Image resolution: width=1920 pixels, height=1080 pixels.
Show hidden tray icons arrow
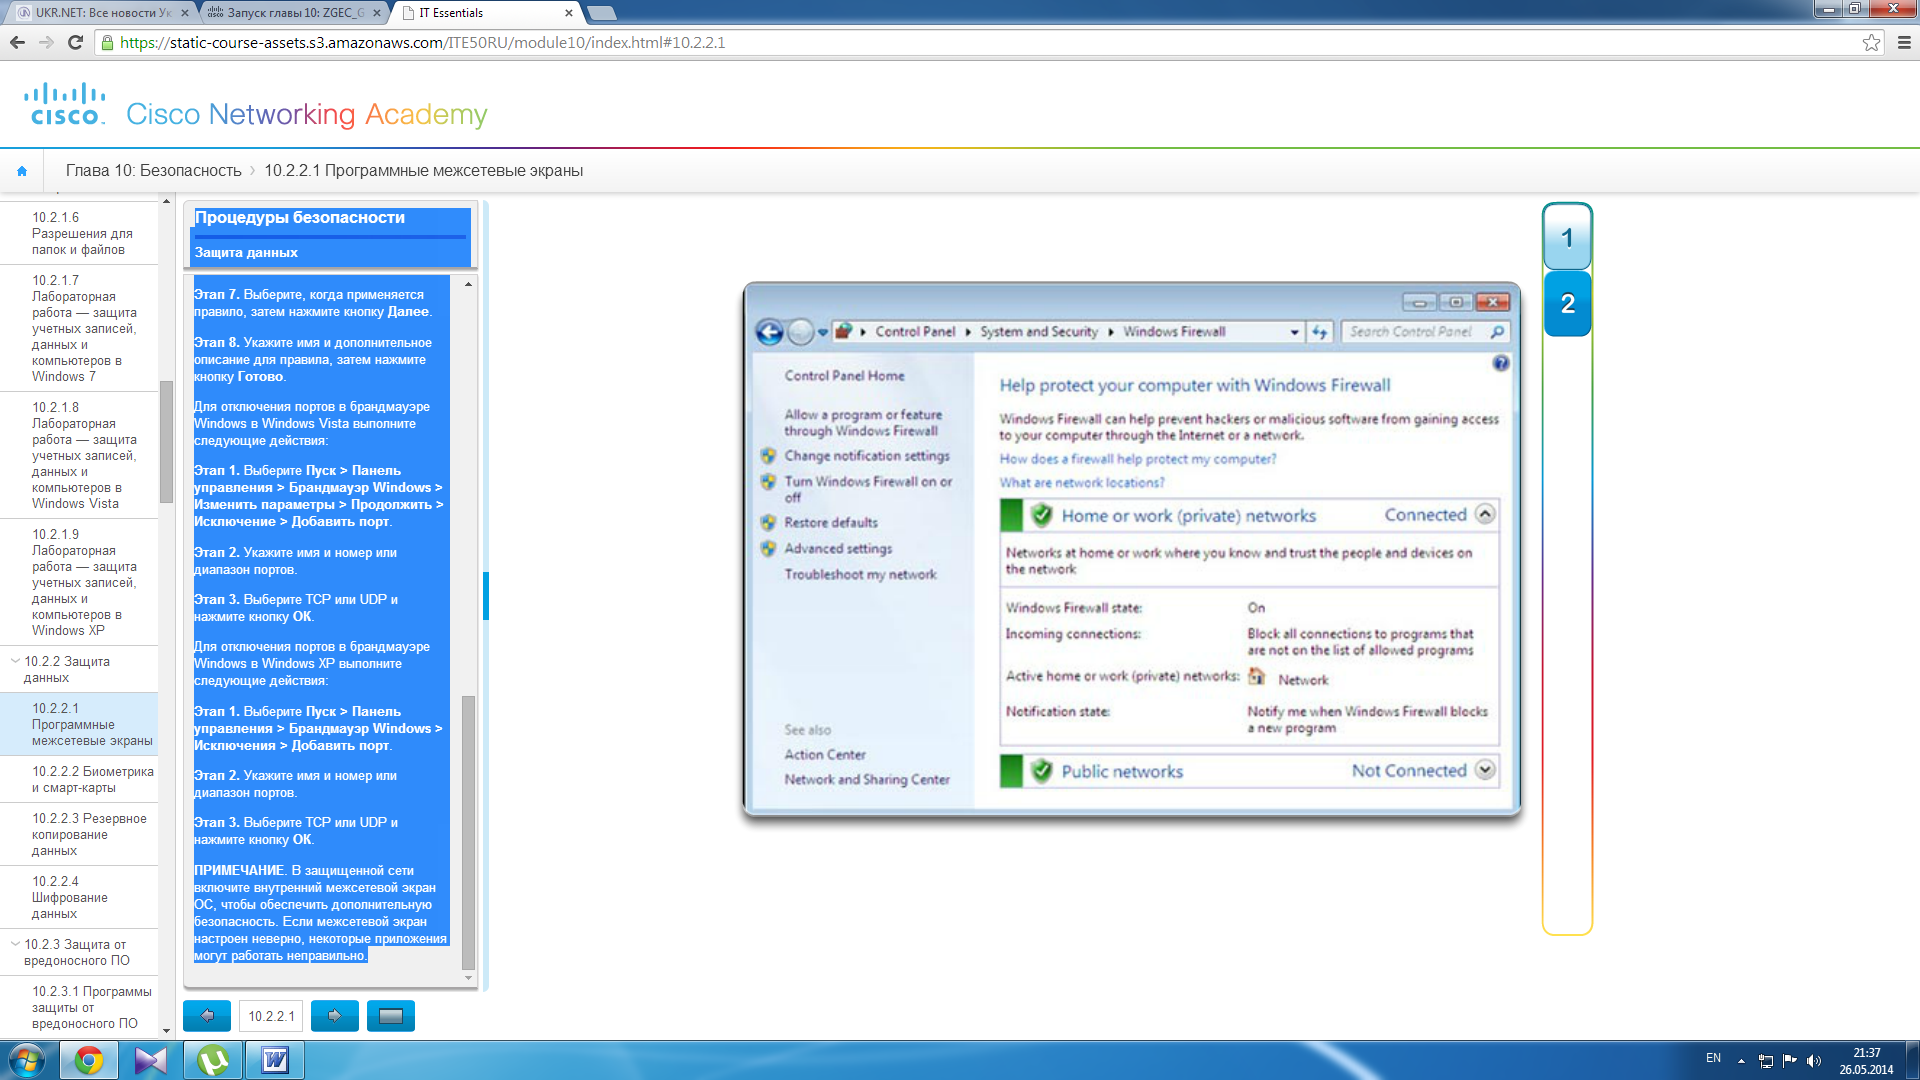coord(1741,1061)
